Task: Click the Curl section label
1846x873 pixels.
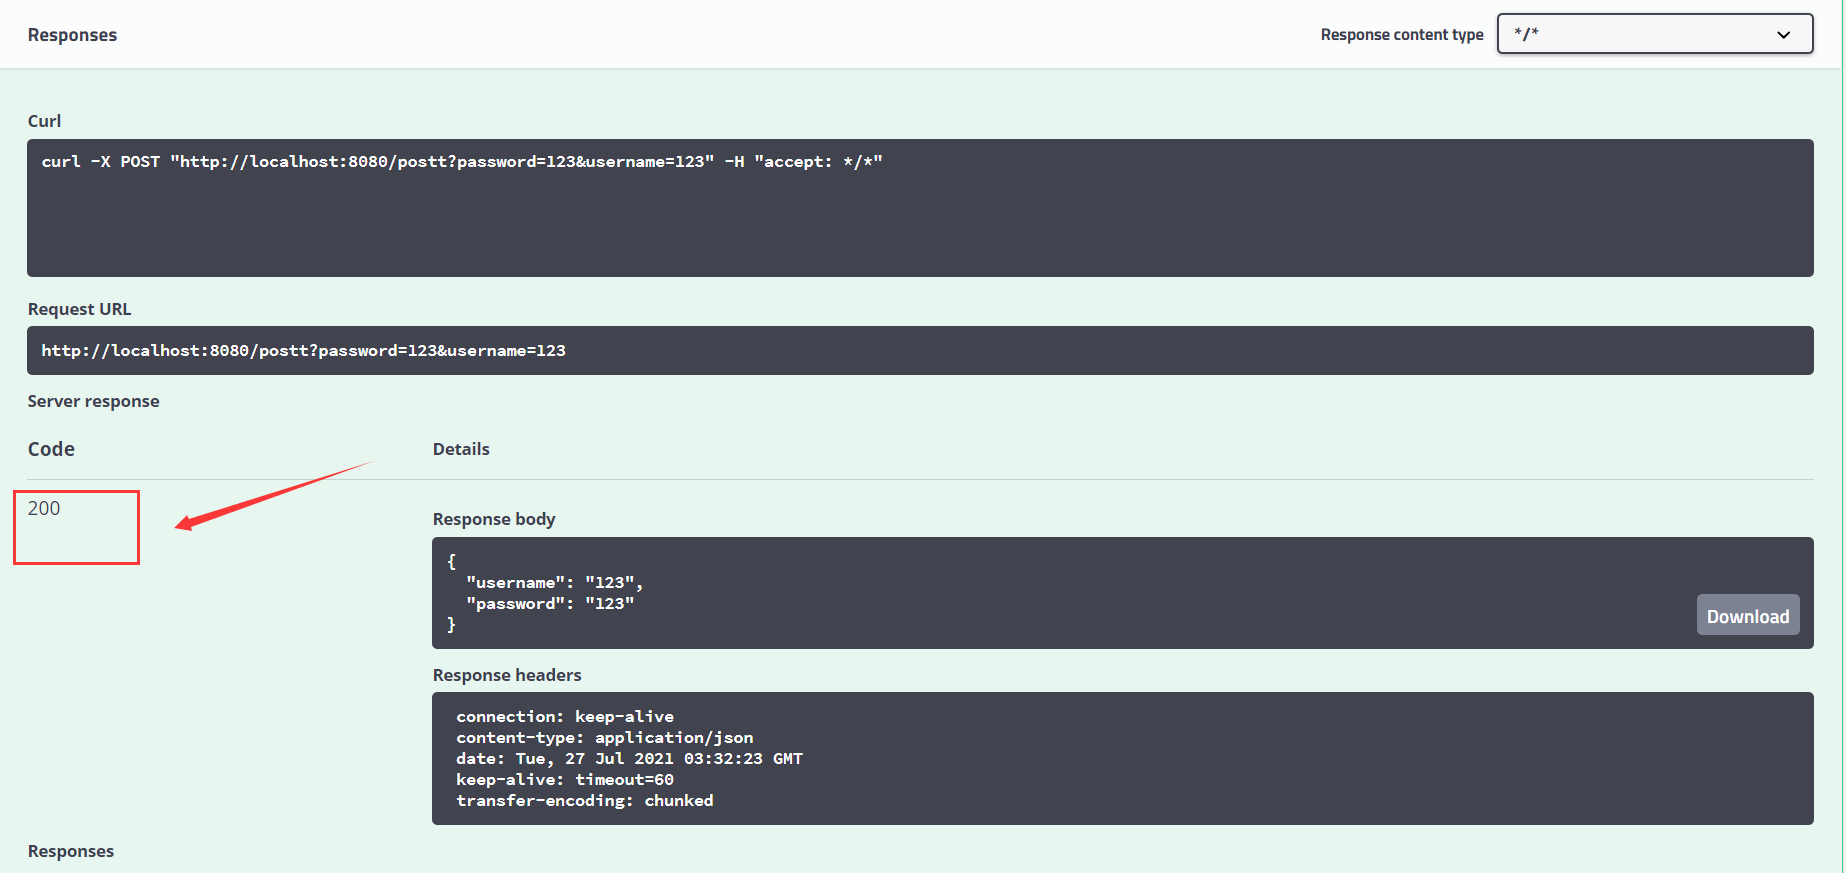Action: [44, 121]
